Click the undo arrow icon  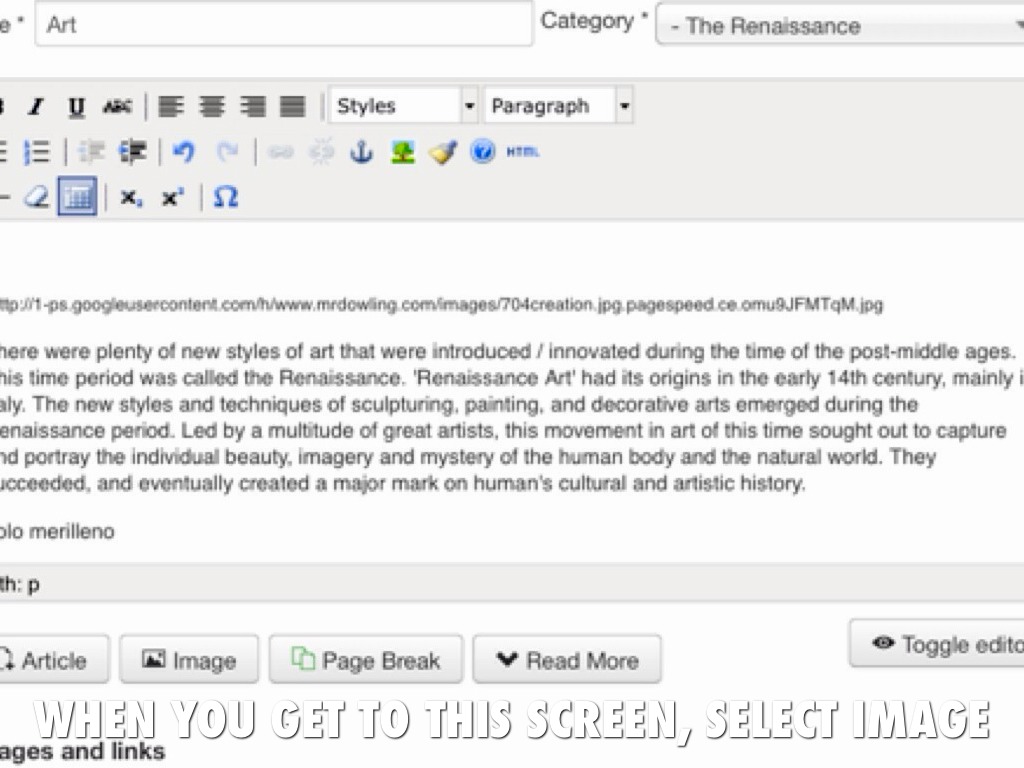[183, 152]
